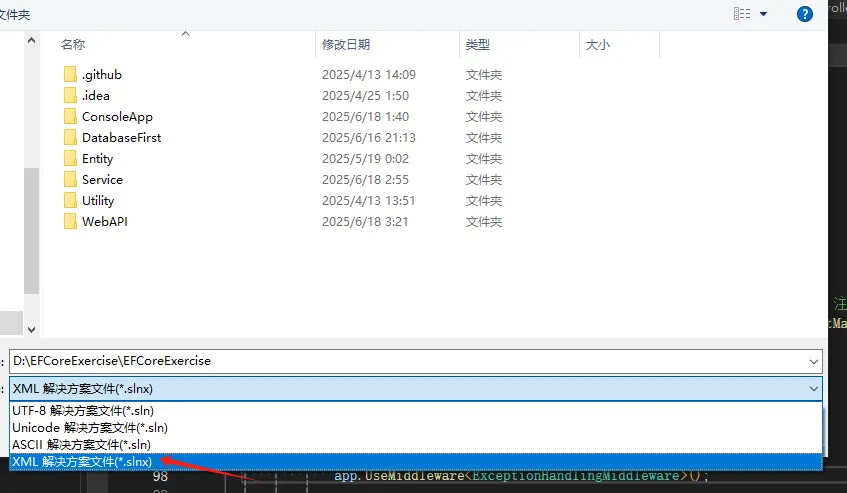Select the DatabaseFirst folder icon

click(70, 138)
